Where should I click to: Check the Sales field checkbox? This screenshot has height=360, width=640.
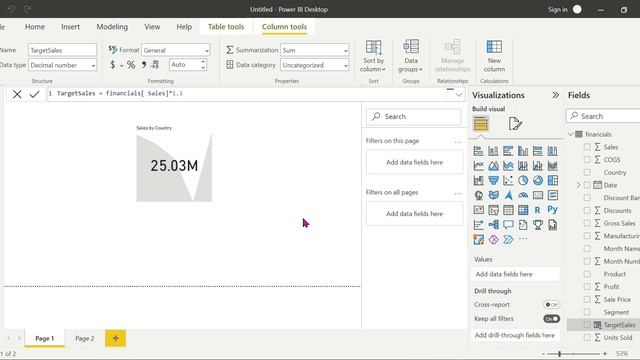tap(587, 147)
